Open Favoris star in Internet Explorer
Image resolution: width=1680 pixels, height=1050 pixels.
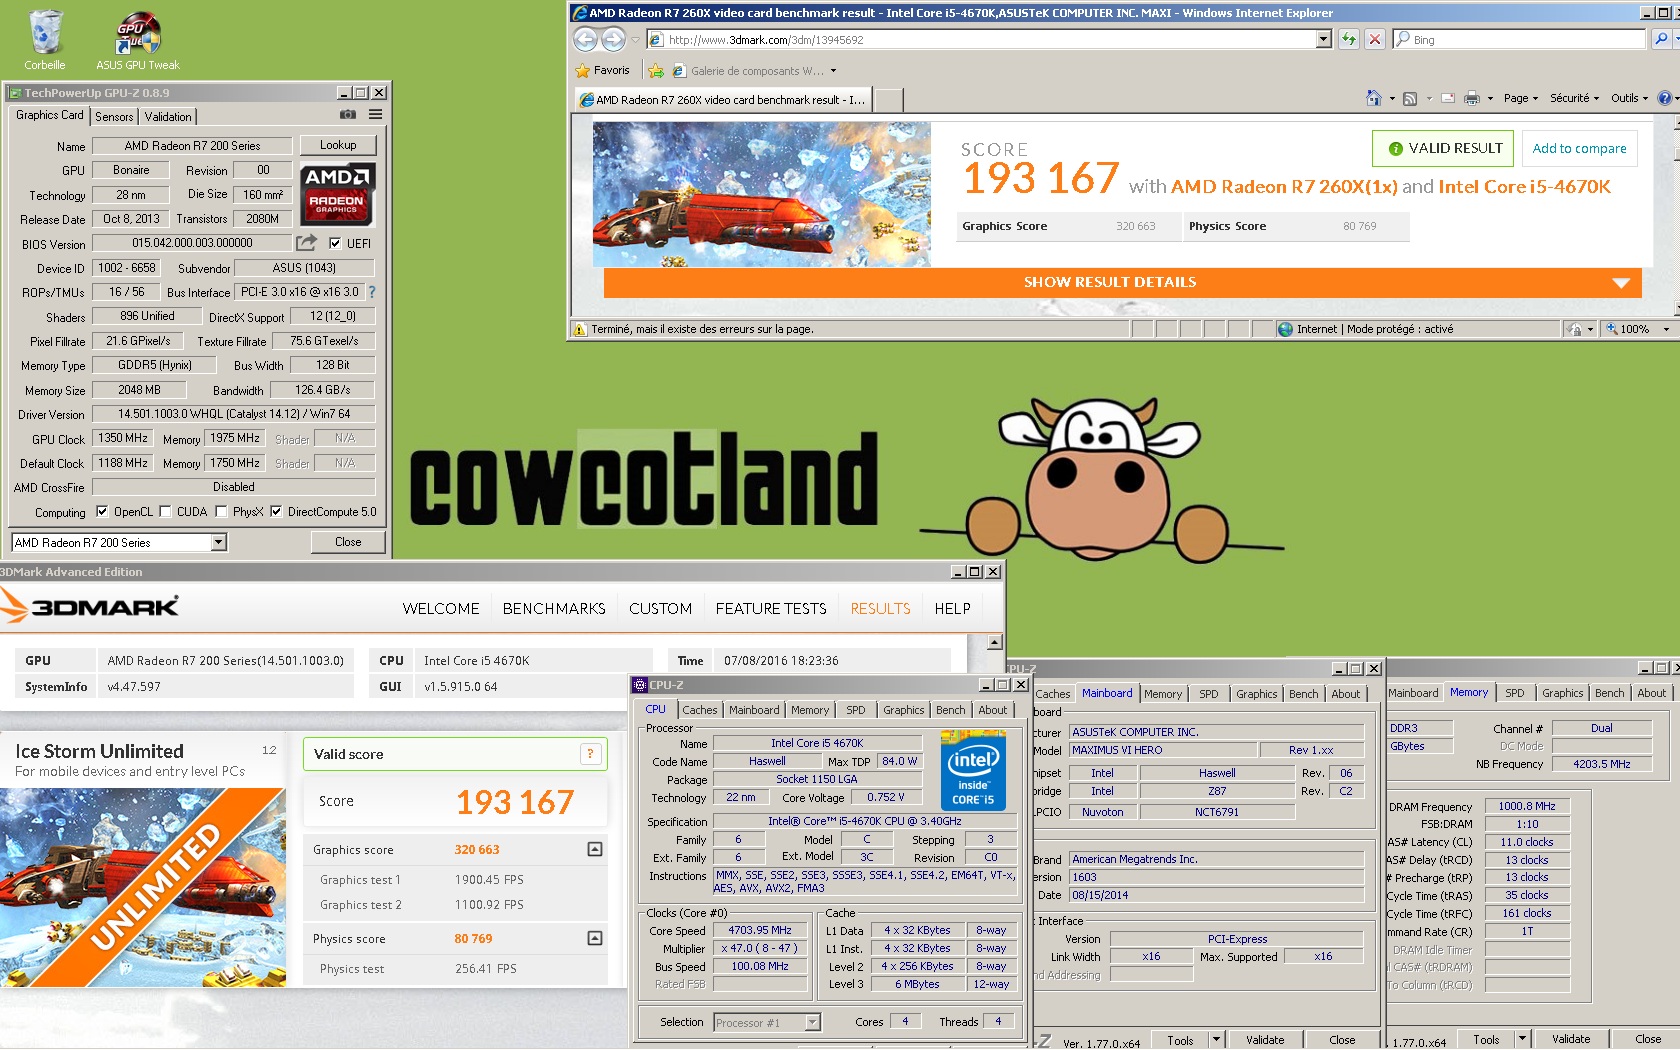tap(602, 70)
